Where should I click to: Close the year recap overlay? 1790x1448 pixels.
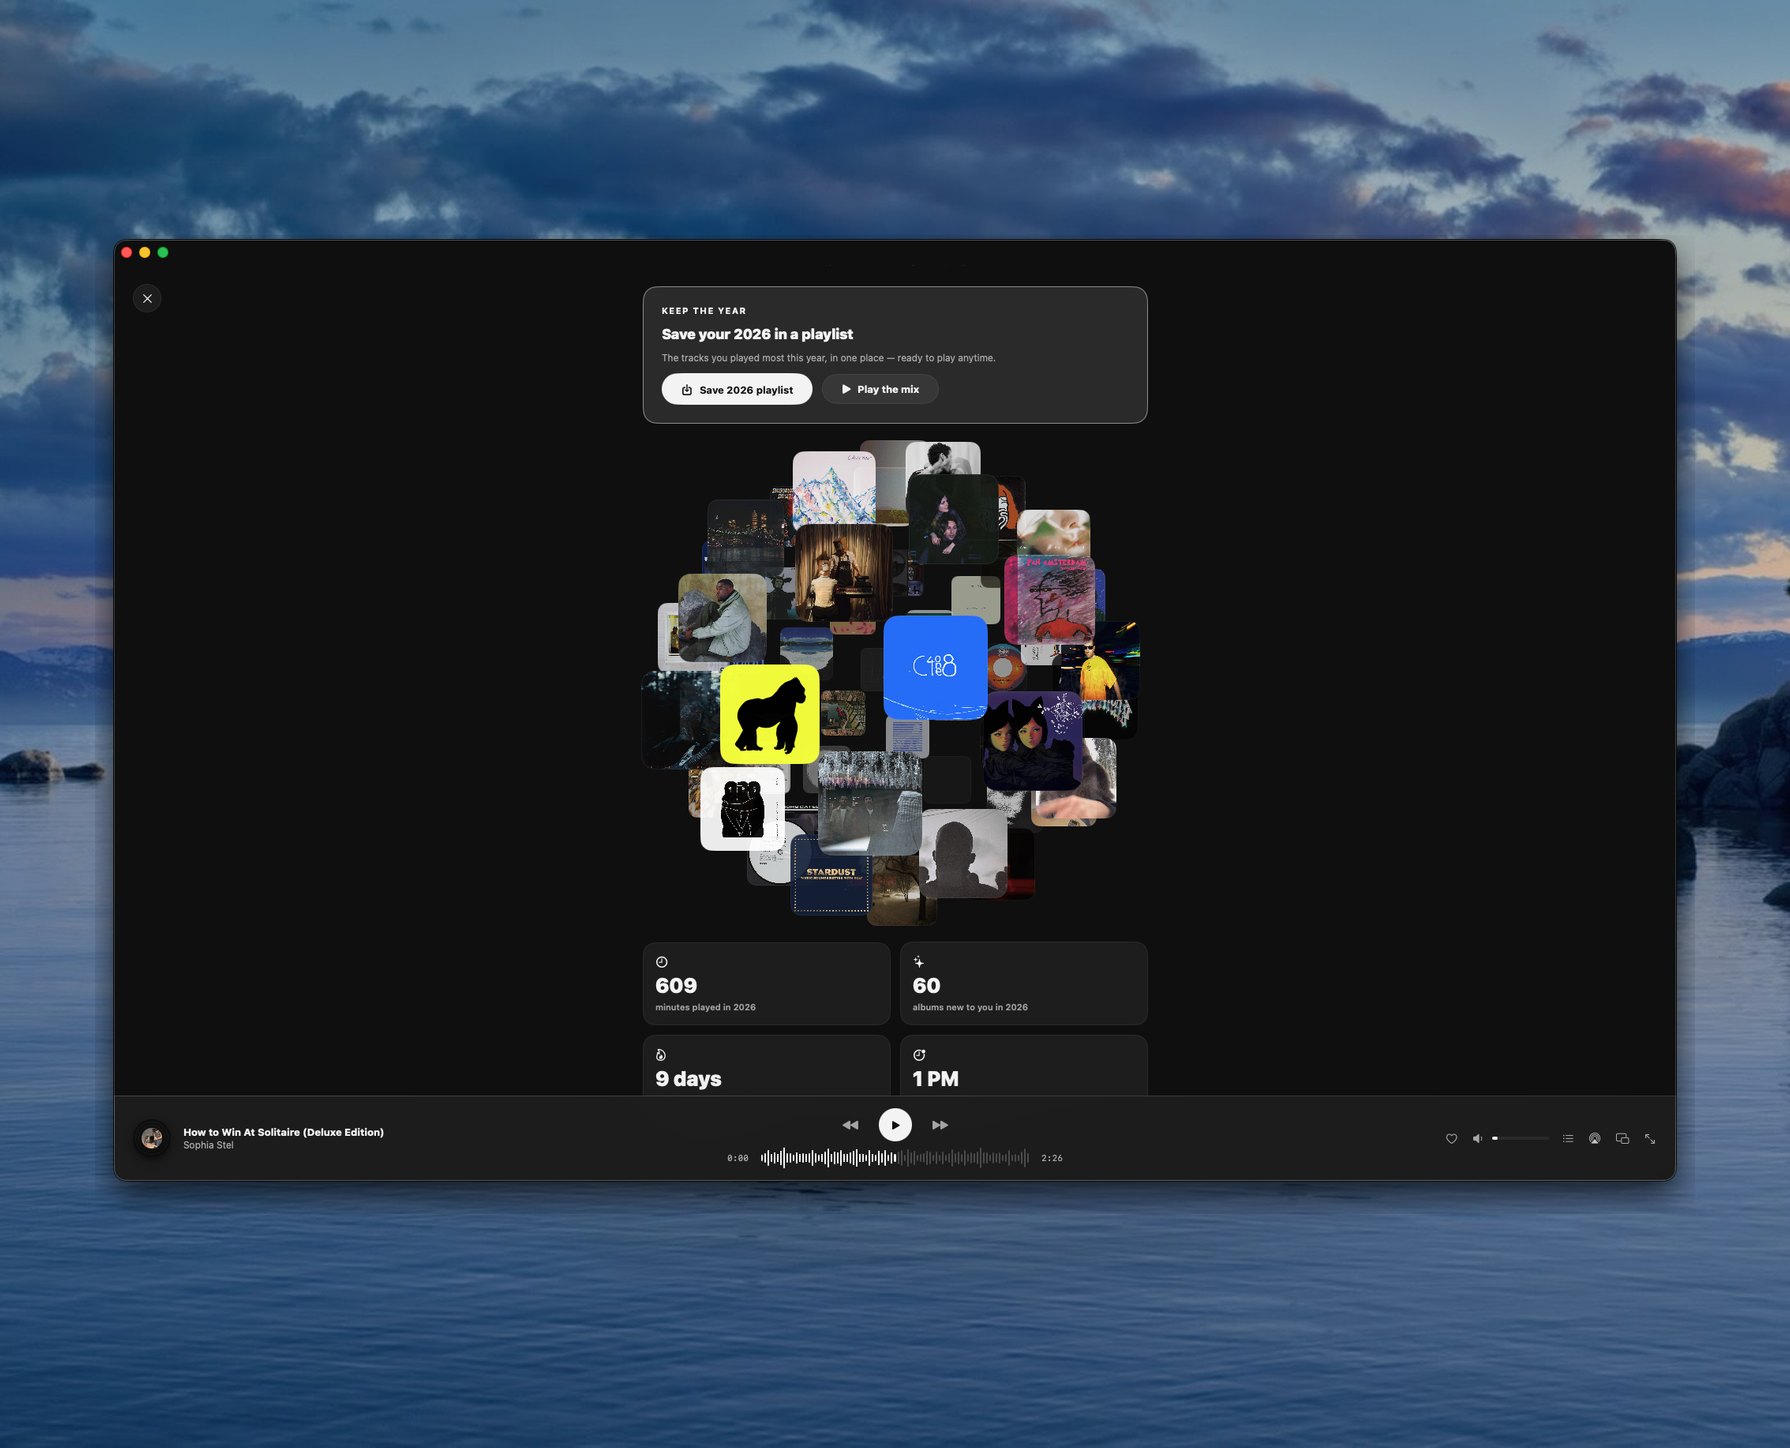pyautogui.click(x=147, y=298)
